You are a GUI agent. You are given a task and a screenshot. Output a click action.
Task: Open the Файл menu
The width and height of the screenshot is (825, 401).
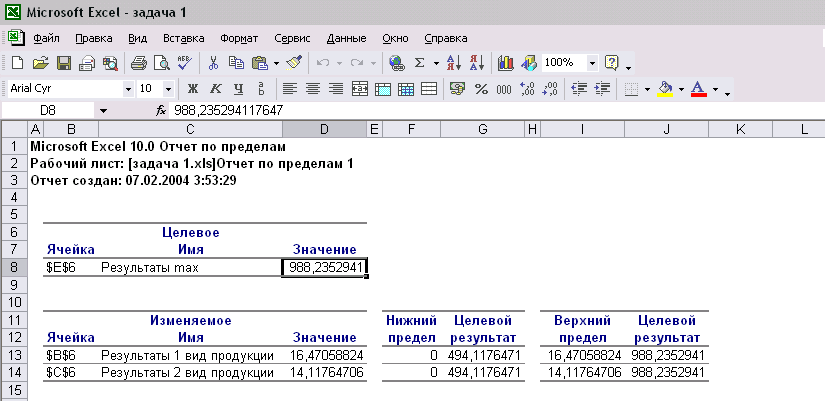click(46, 38)
